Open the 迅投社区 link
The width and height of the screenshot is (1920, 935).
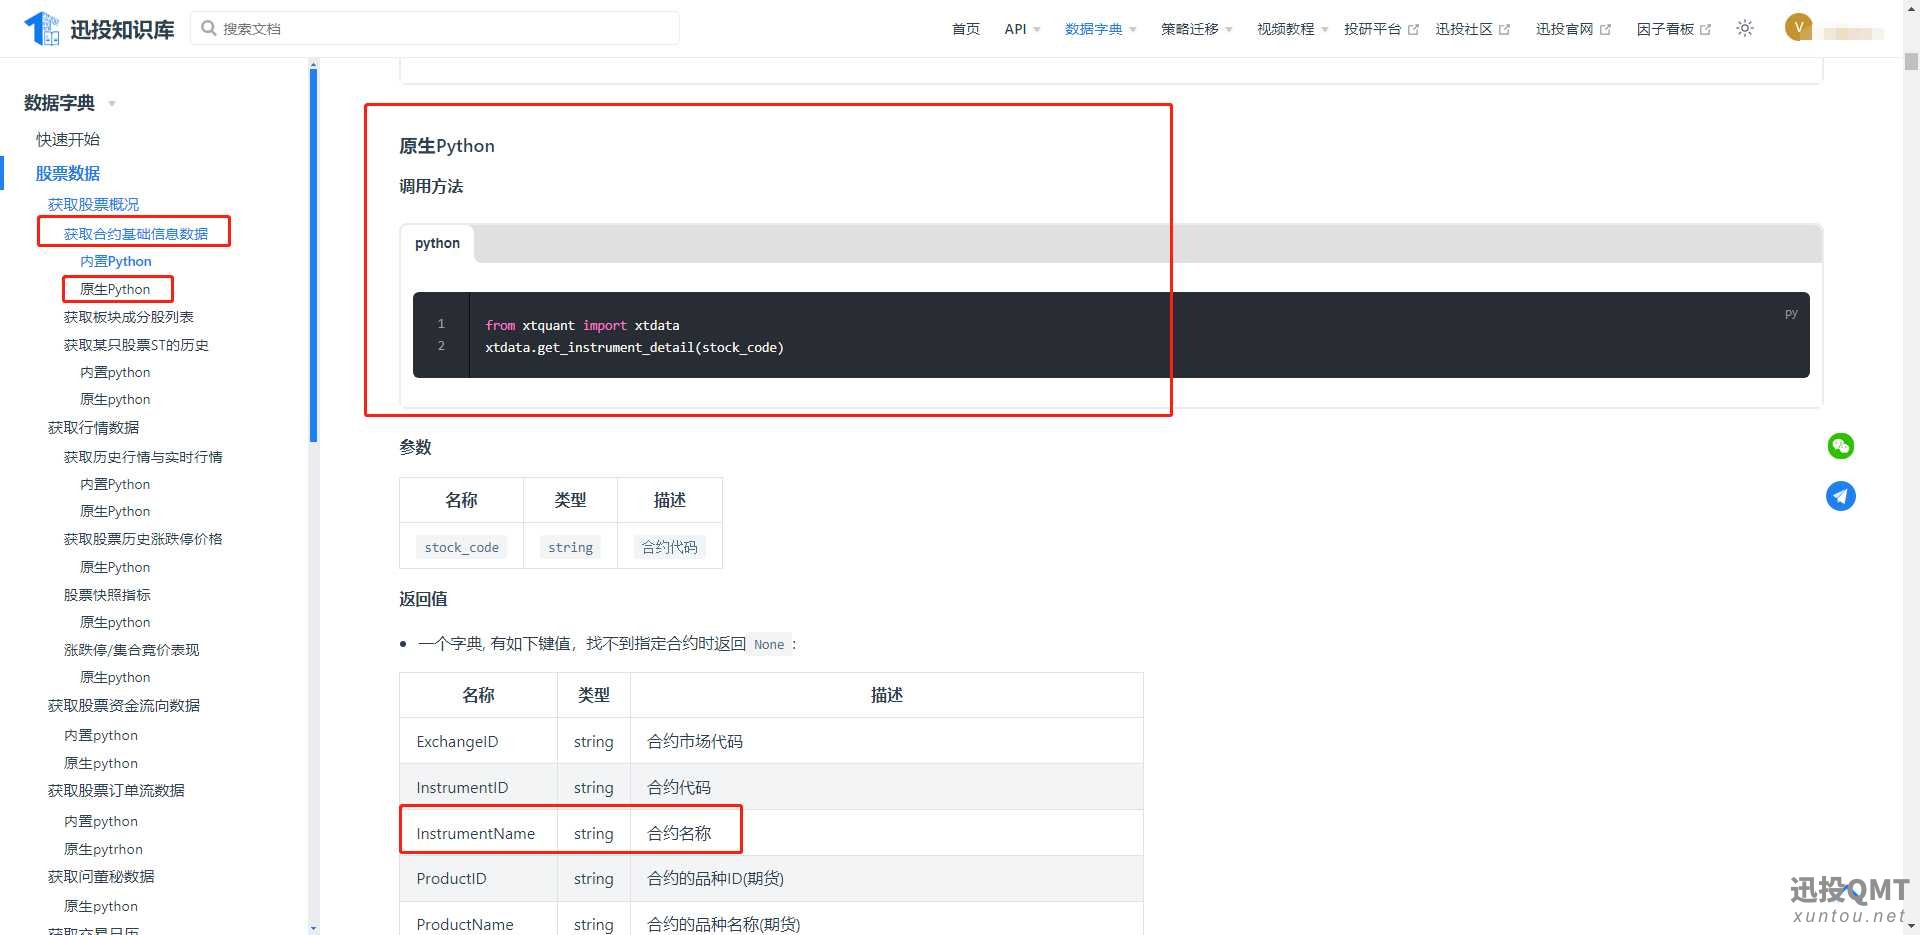pyautogui.click(x=1464, y=29)
